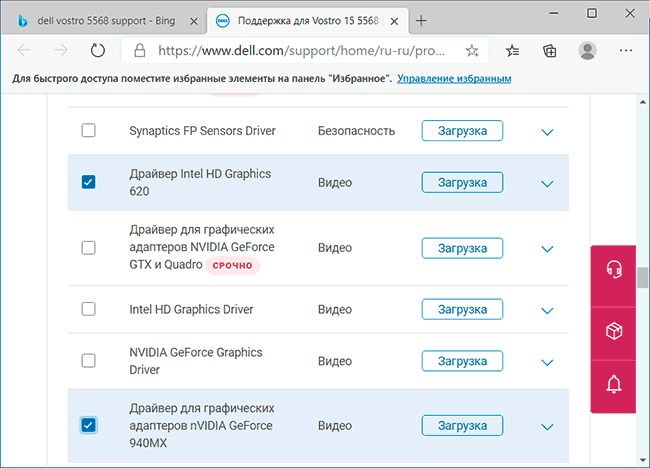Click the Bing logo on the first tab
The width and height of the screenshot is (650, 468).
coord(23,21)
